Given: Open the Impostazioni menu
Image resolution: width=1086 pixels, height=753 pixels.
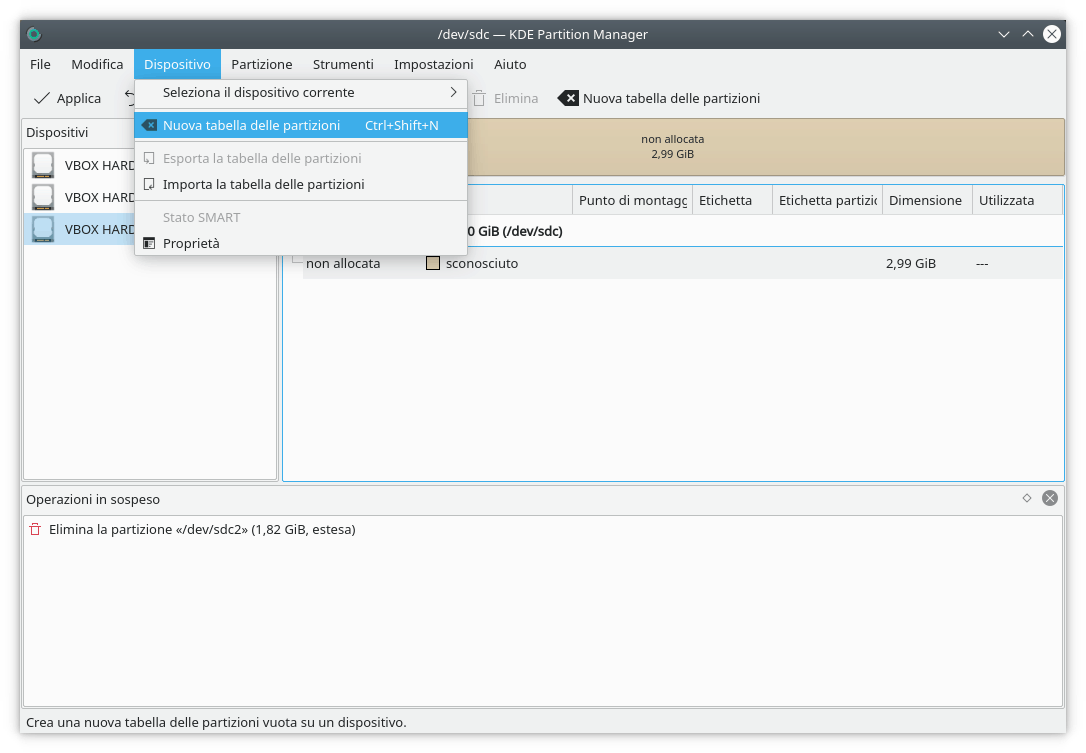Looking at the screenshot, I should tap(433, 64).
